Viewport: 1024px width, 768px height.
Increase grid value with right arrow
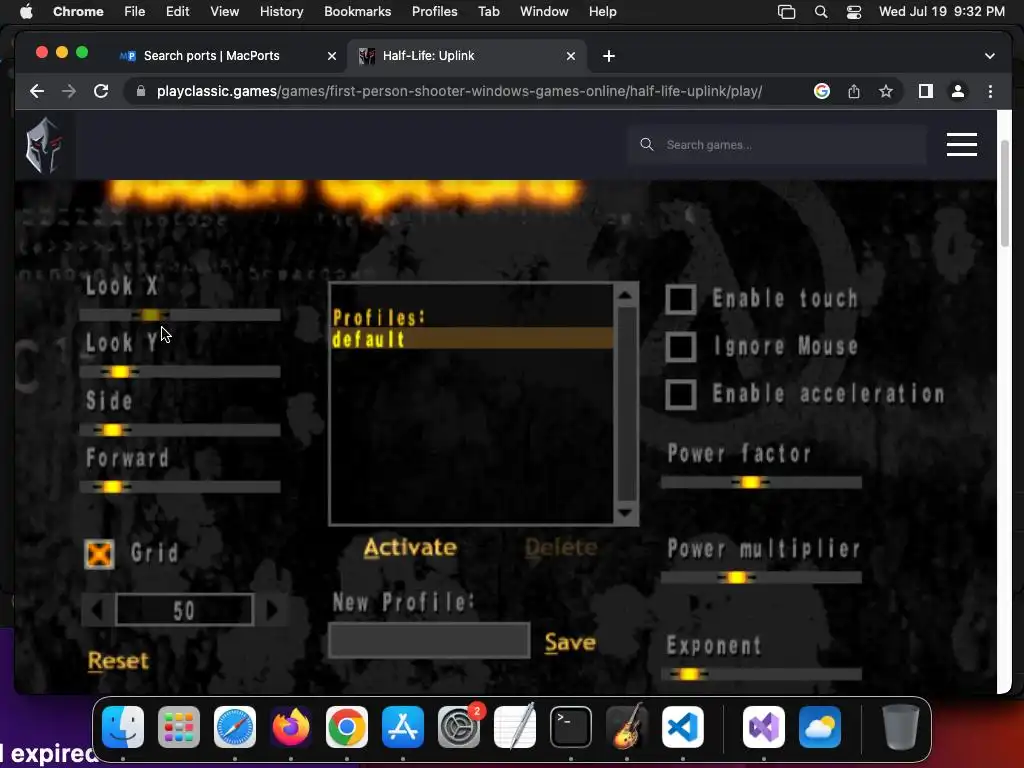tap(272, 611)
